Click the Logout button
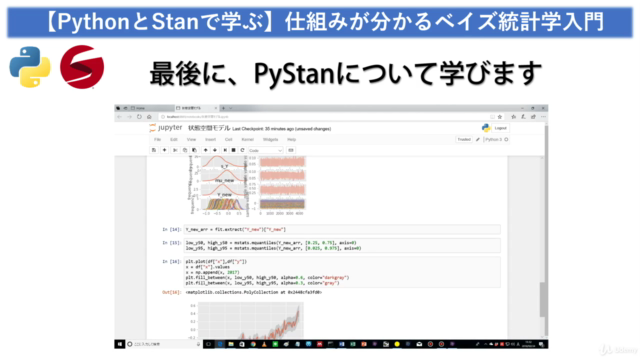Screen dimensions: 640x360 (500, 128)
